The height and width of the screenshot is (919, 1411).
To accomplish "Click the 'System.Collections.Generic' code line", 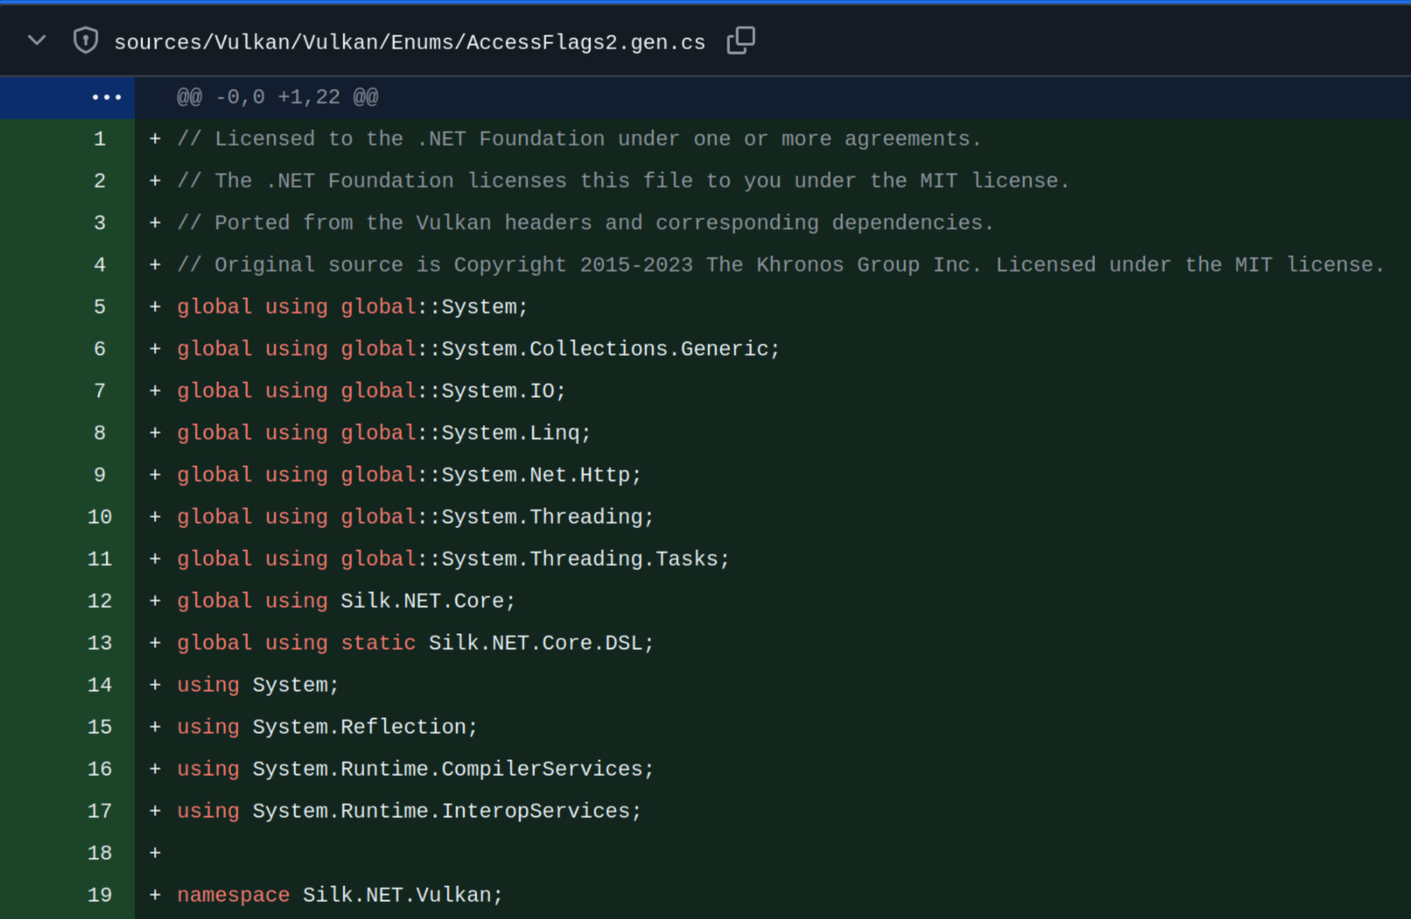I will pos(478,349).
